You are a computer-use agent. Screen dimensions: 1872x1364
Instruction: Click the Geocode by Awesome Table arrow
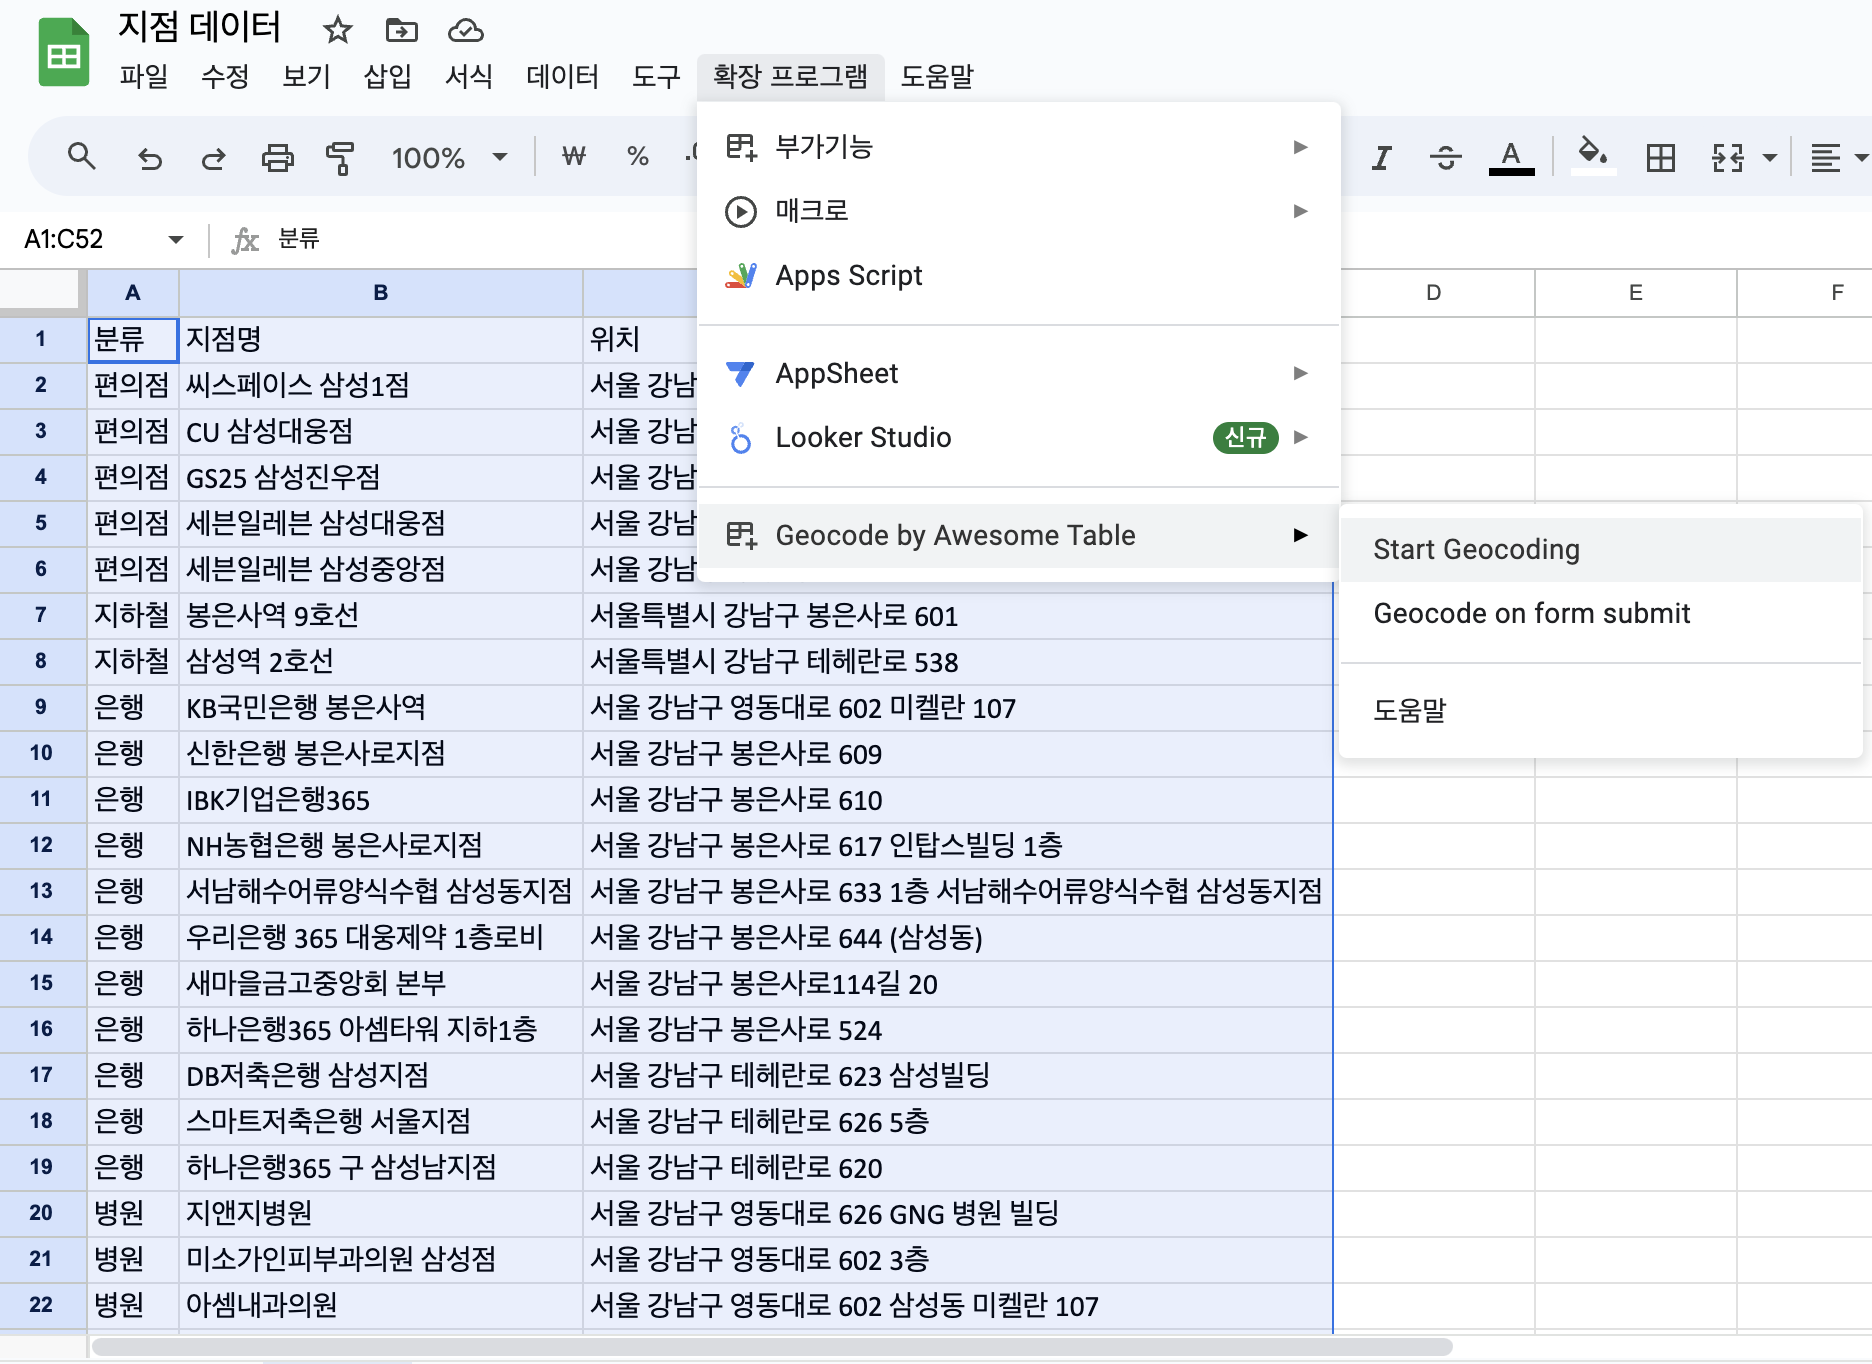(1300, 535)
